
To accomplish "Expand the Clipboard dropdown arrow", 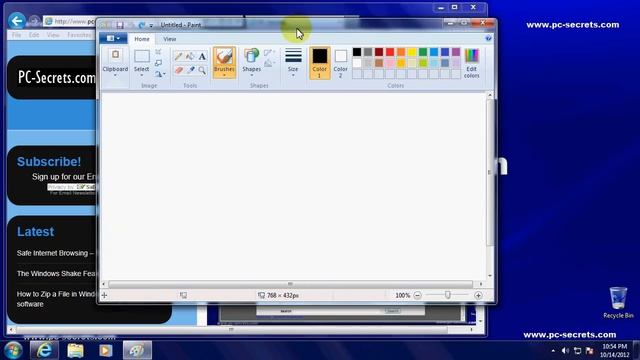I will 116,75.
